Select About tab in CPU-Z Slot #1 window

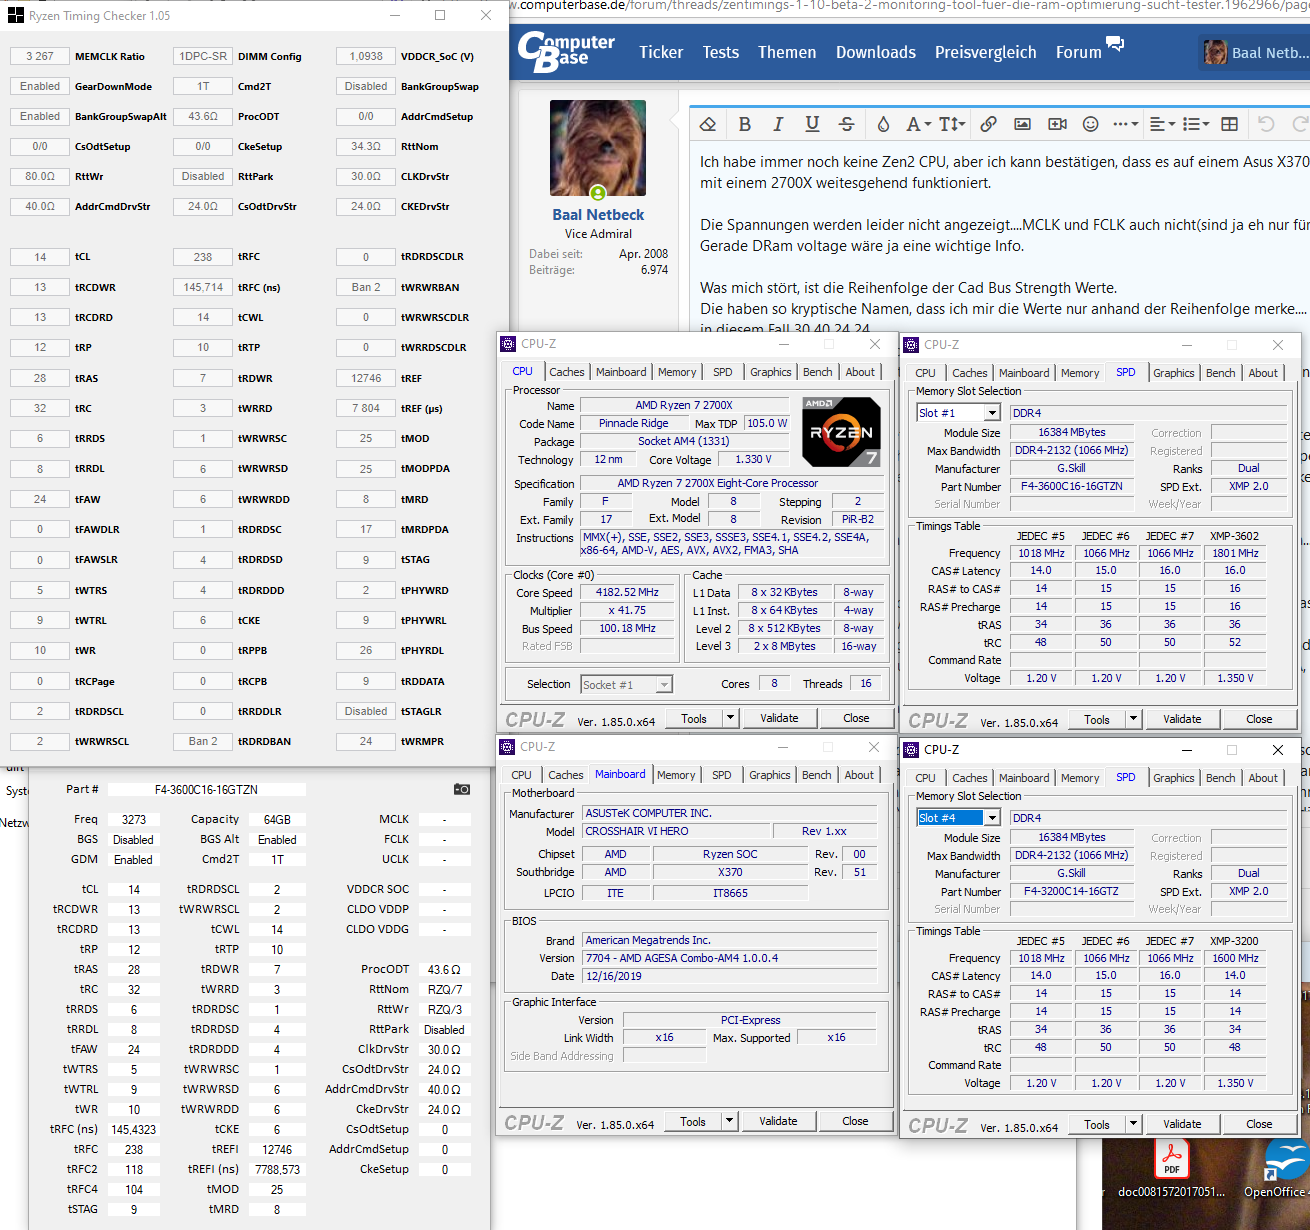[1263, 373]
